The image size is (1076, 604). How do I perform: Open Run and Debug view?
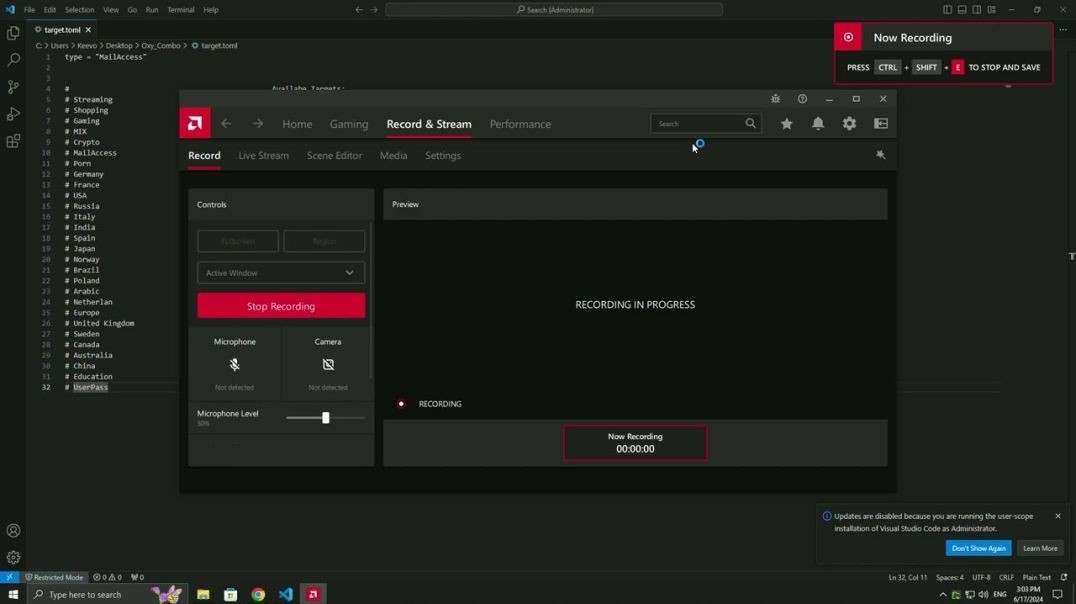click(x=13, y=114)
